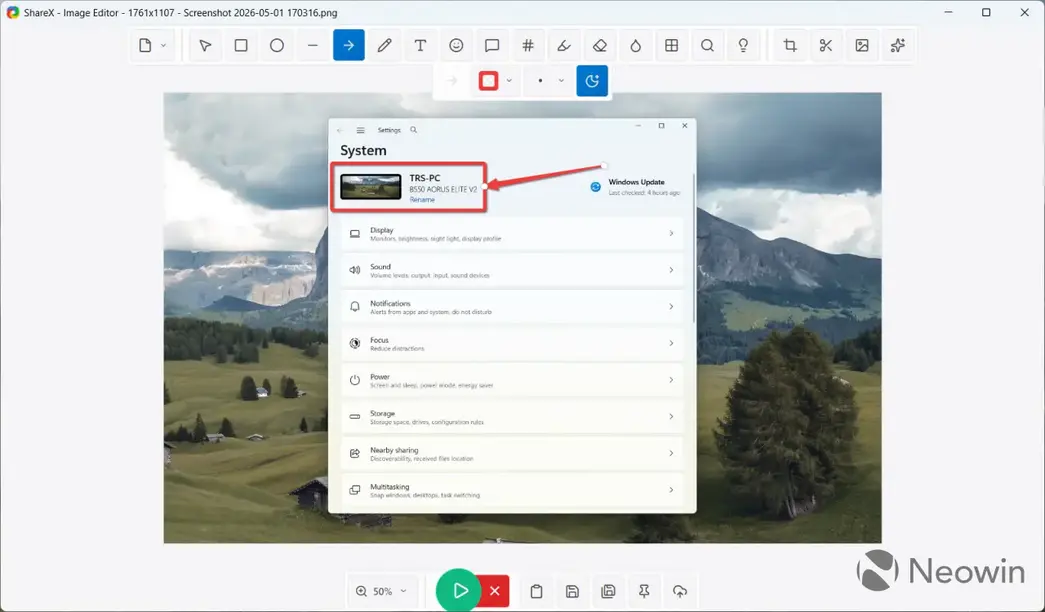
Task: Click the pin to screen icon
Action: tap(644, 591)
